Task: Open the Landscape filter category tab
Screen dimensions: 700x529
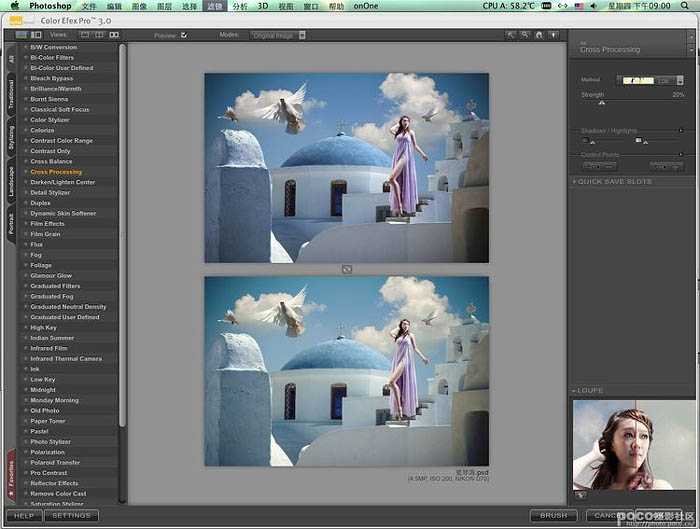Action: pos(11,182)
